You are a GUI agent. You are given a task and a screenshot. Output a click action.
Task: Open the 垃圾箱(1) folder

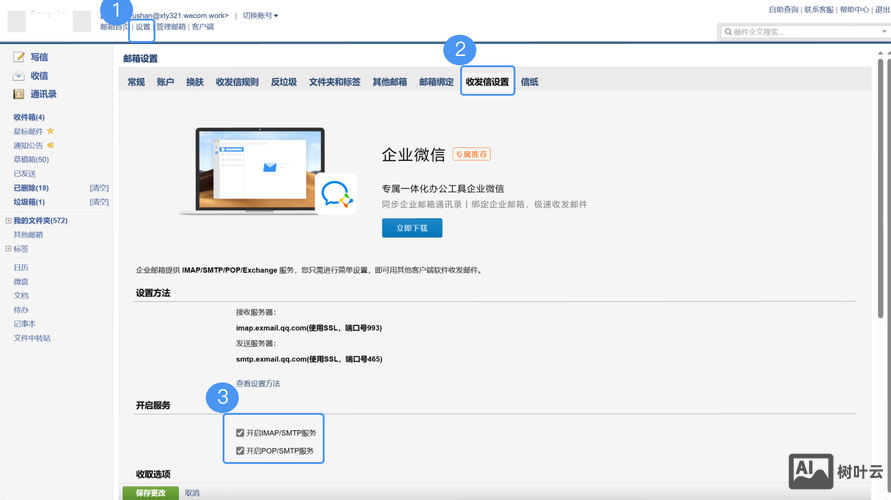(x=29, y=202)
